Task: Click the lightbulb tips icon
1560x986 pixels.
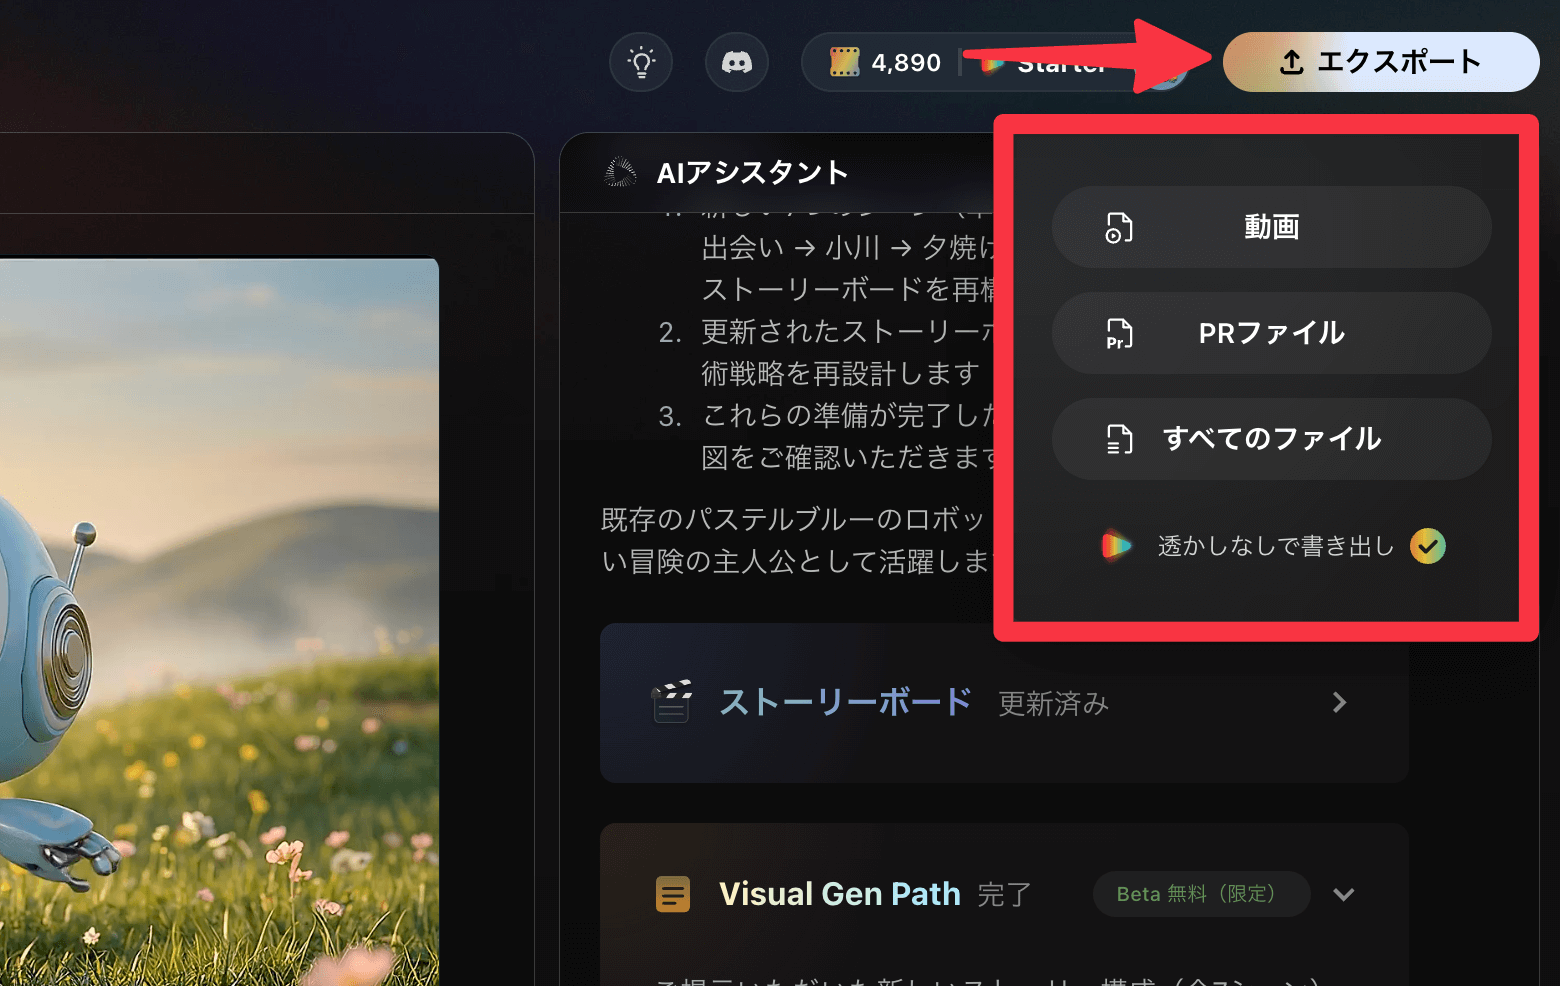Action: click(x=641, y=62)
